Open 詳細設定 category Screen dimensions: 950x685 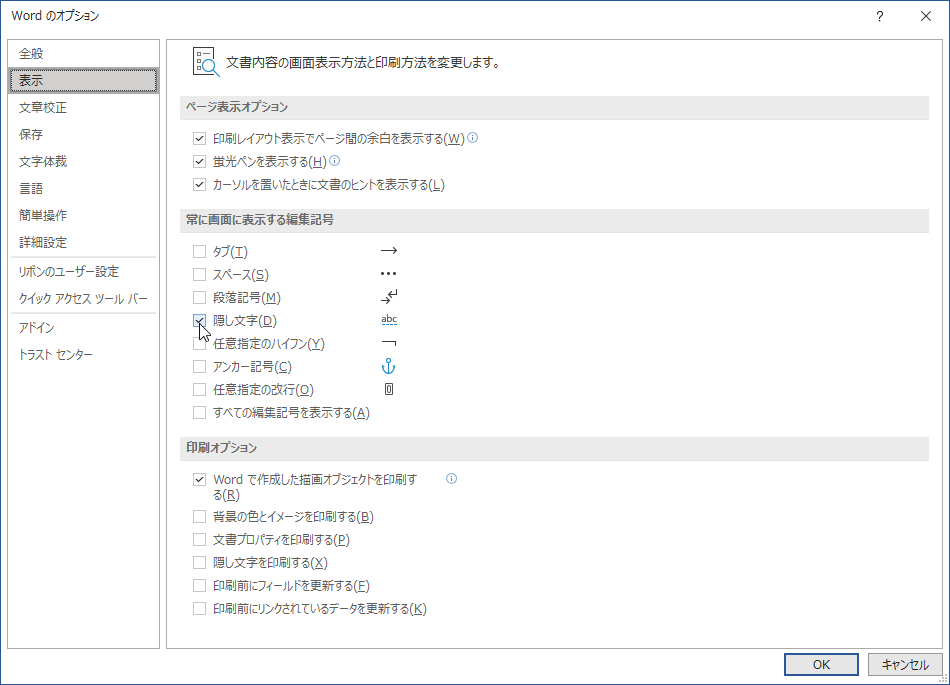pos(84,242)
